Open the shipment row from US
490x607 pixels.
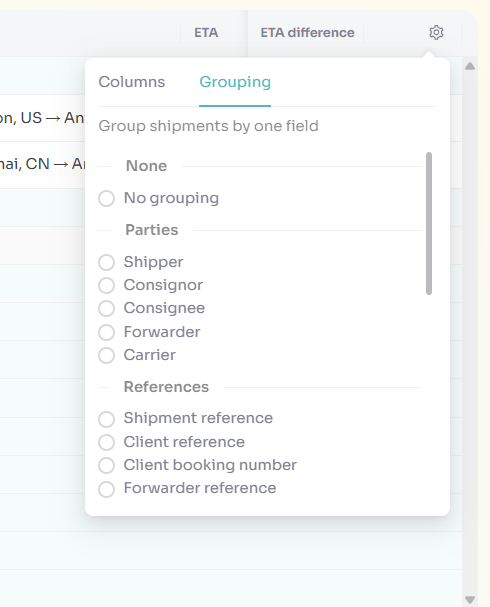[43, 118]
